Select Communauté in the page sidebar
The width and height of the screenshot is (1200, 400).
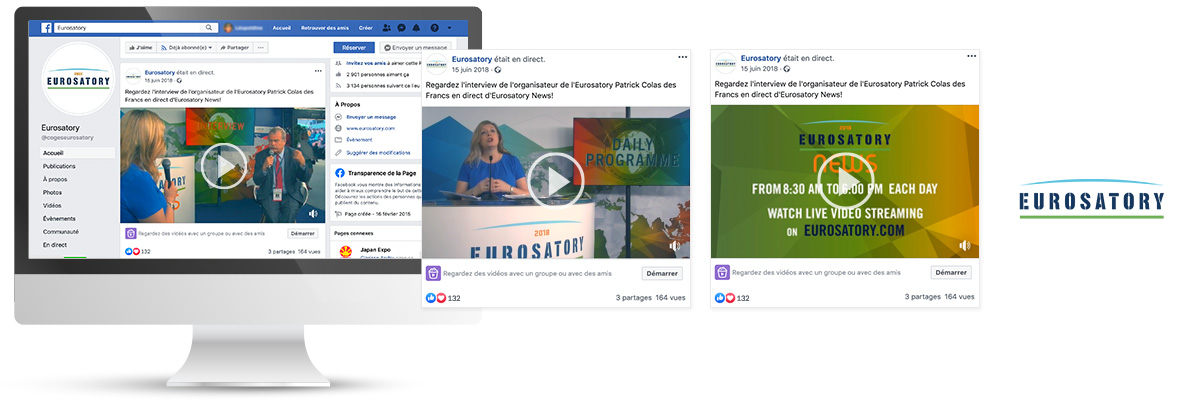[x=60, y=231]
